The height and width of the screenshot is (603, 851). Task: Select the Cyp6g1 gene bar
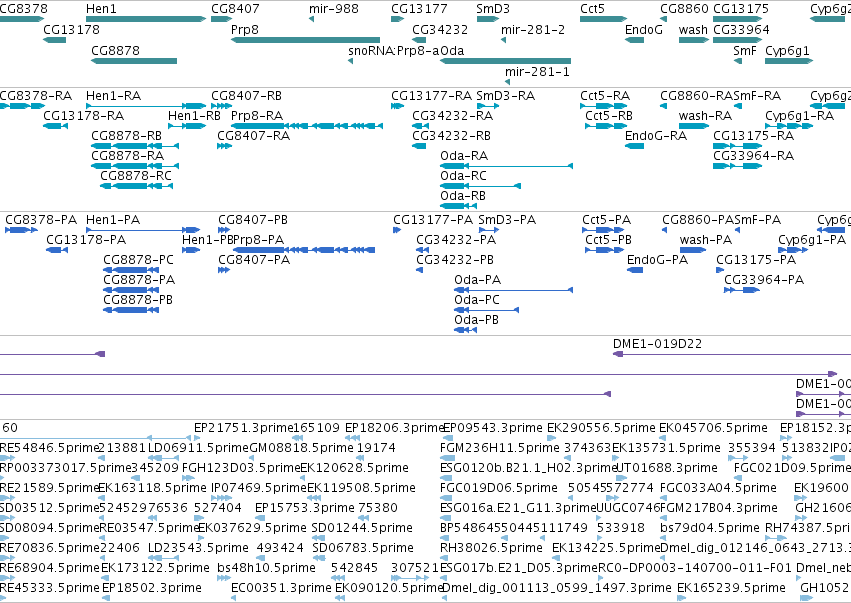(789, 61)
